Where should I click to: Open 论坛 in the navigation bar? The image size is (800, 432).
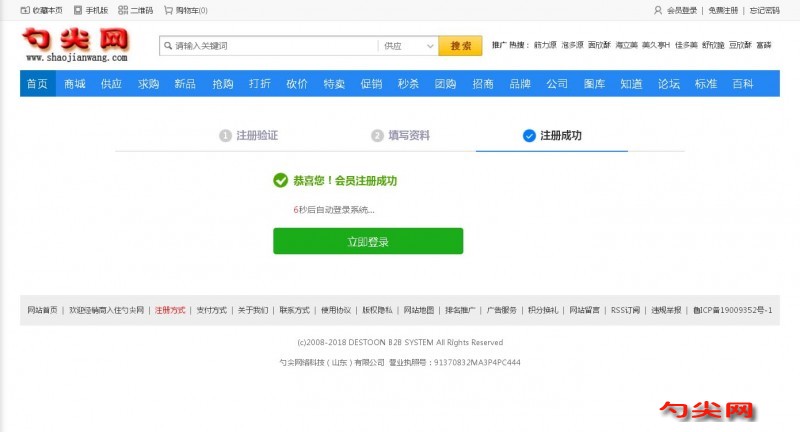[x=669, y=84]
